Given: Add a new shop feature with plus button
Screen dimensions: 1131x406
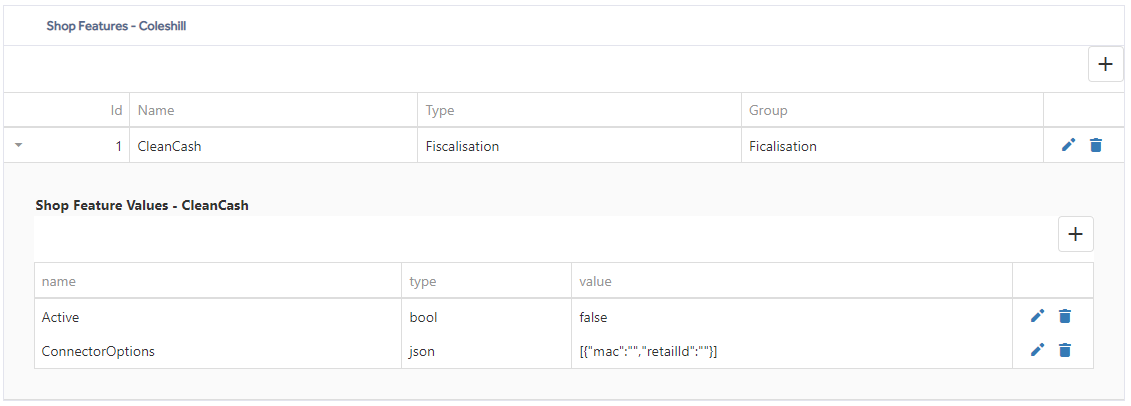Looking at the screenshot, I should click(1105, 64).
